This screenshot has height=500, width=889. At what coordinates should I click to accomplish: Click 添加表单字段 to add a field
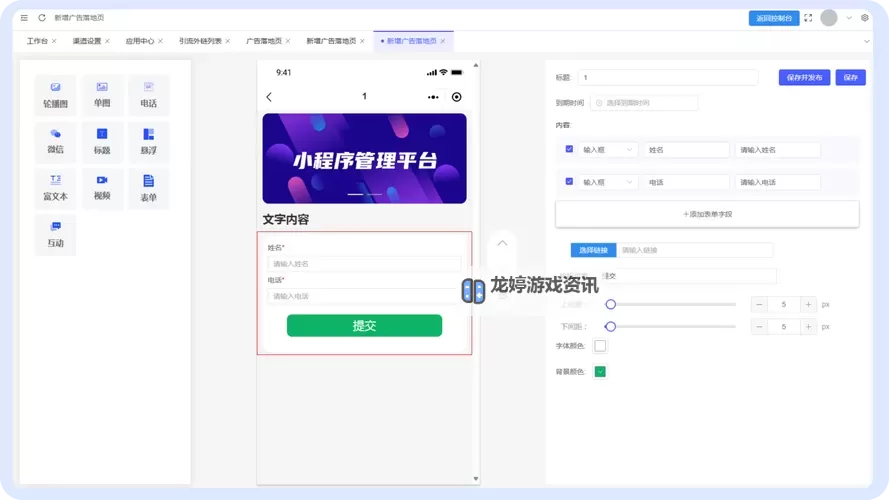[x=707, y=214]
